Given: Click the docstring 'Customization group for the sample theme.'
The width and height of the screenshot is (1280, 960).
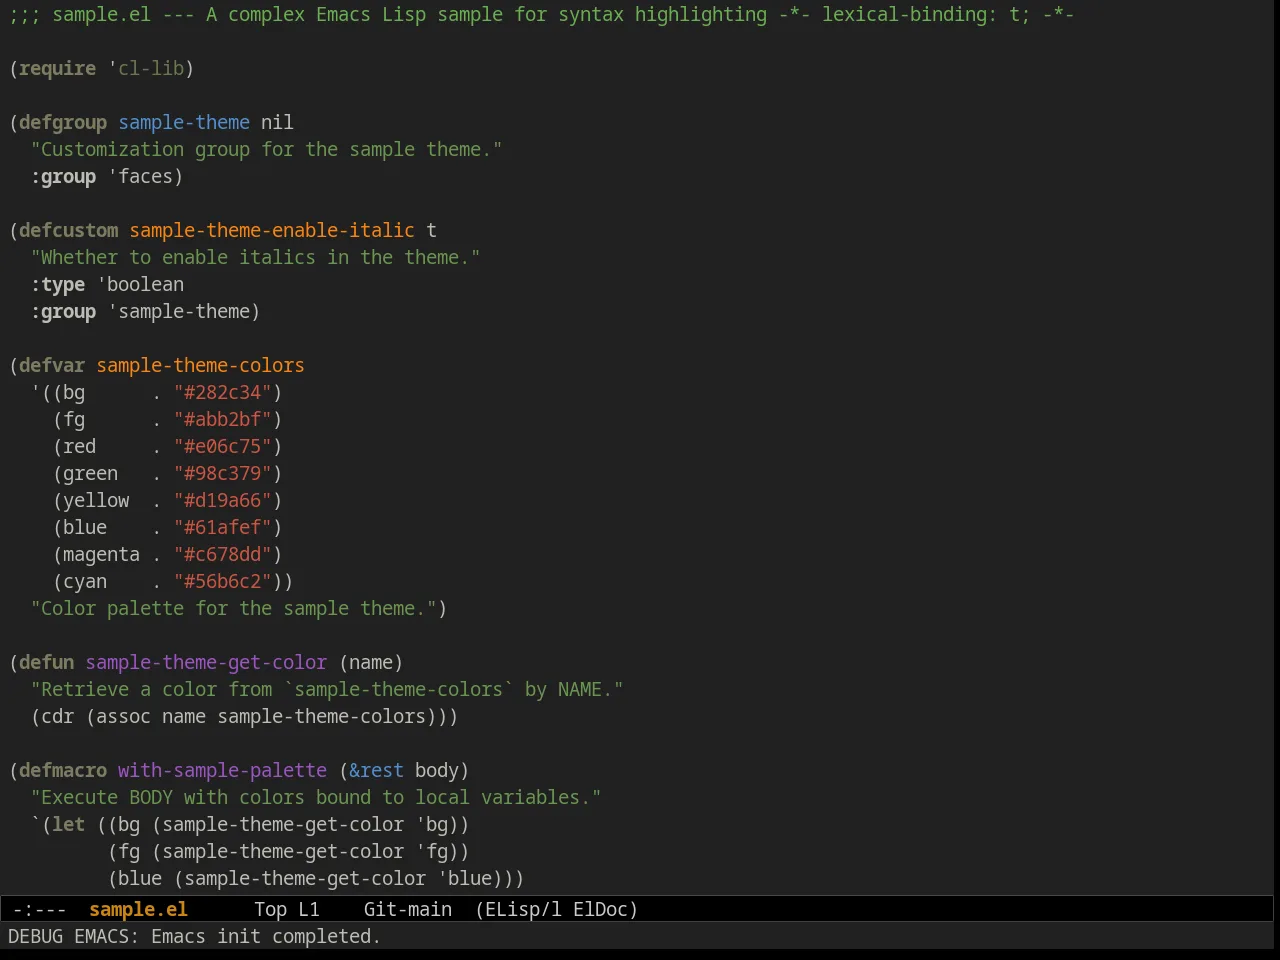Looking at the screenshot, I should [266, 149].
